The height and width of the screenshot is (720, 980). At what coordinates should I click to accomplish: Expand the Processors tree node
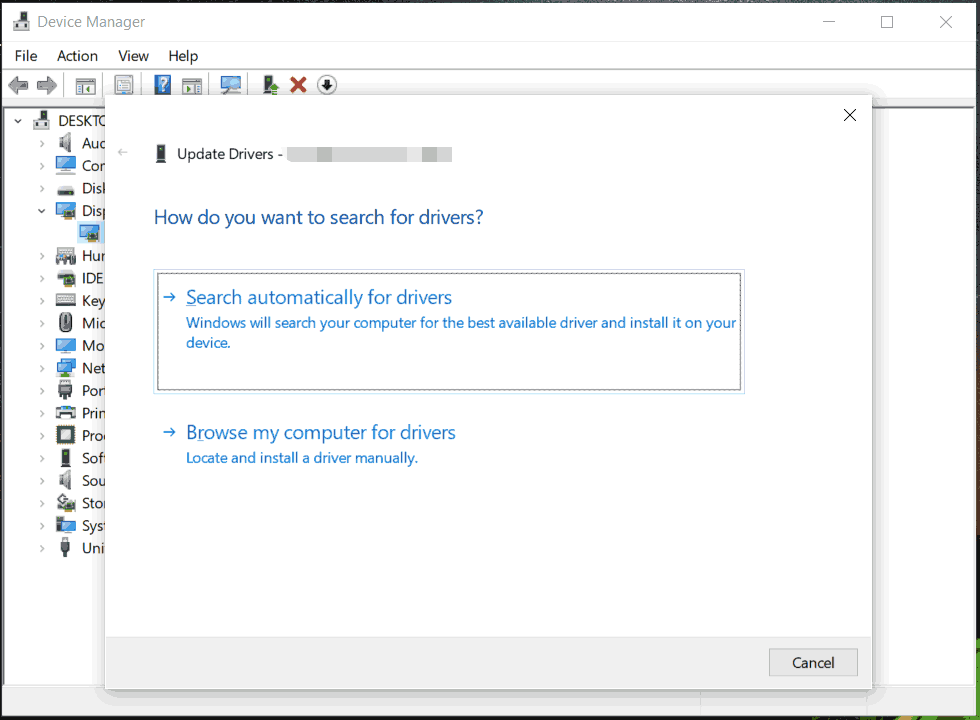point(42,436)
